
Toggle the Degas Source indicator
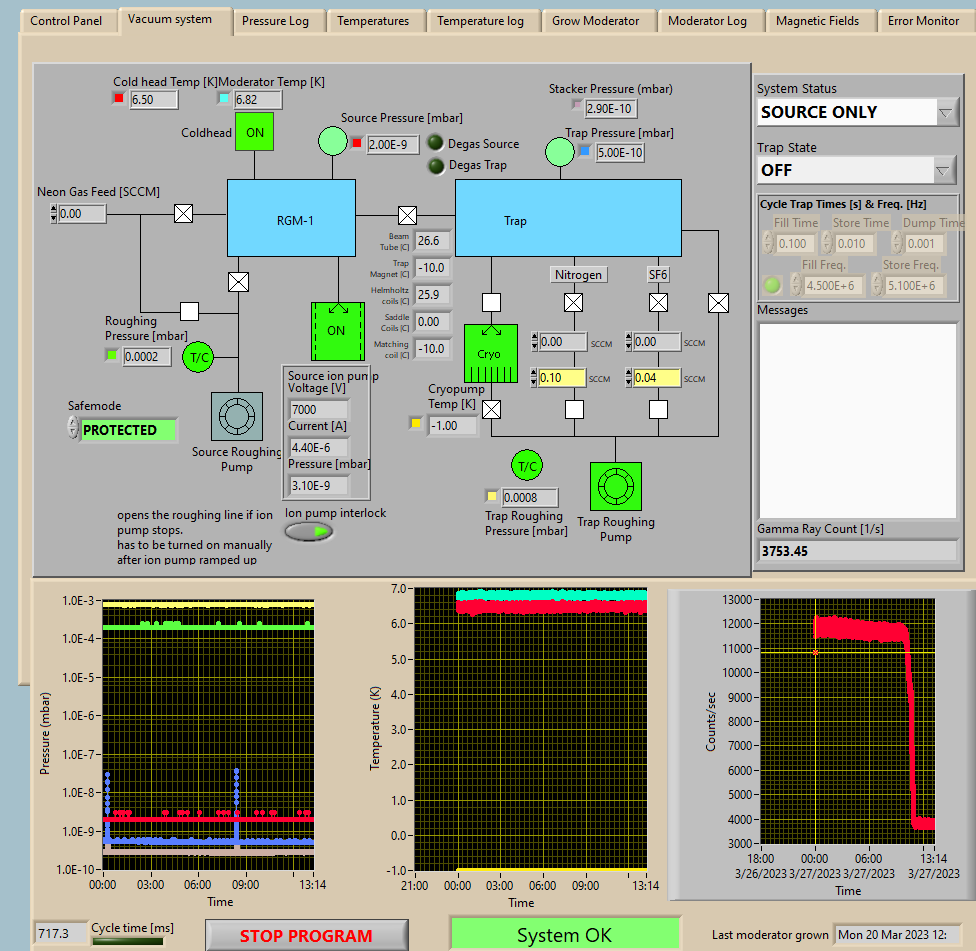[x=437, y=144]
